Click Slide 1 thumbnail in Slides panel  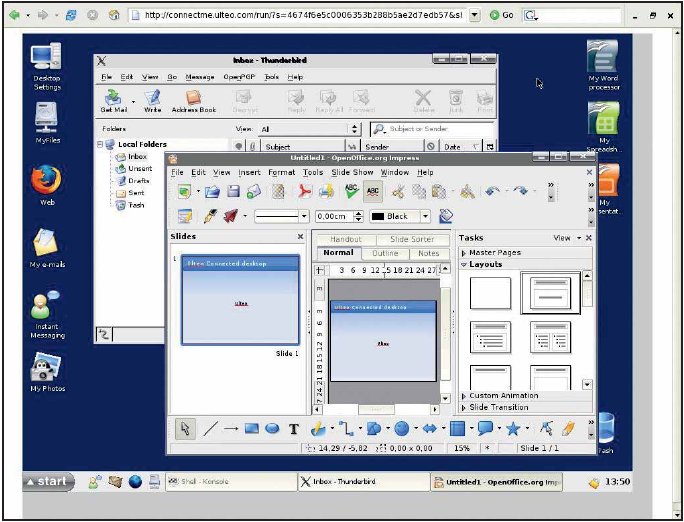point(240,300)
